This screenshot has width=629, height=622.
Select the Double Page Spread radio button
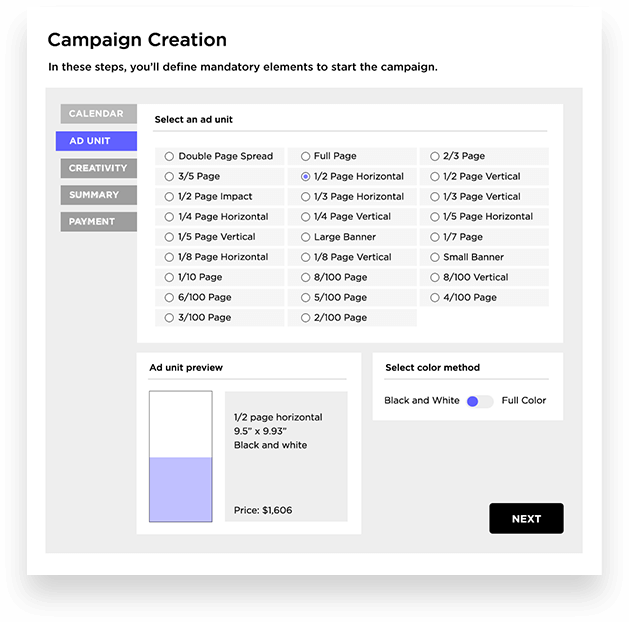[169, 156]
